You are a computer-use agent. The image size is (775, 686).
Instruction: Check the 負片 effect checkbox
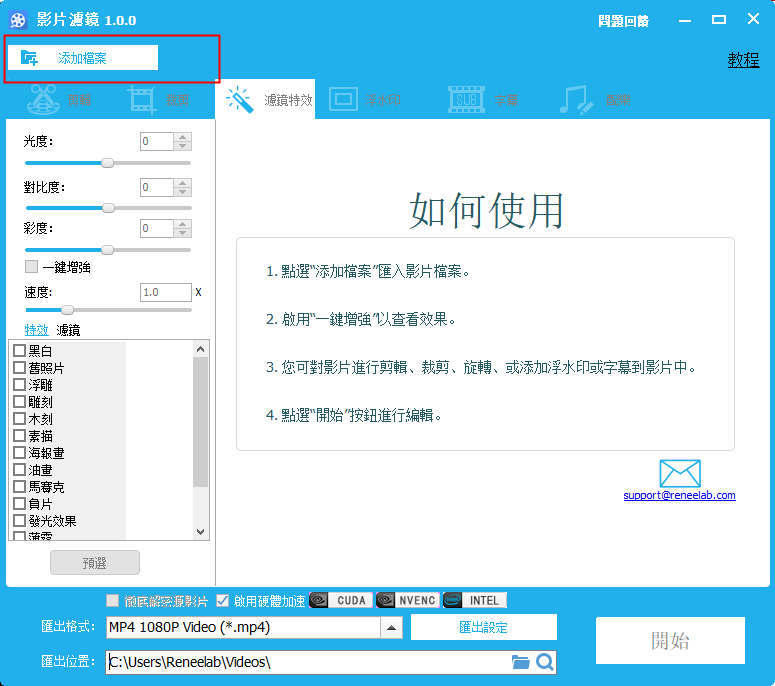[20, 504]
